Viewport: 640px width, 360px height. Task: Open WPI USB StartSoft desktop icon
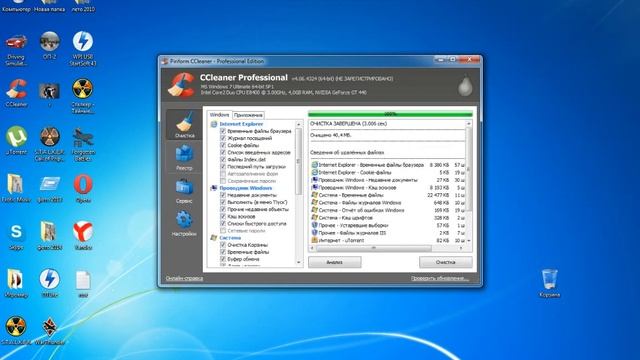pyautogui.click(x=83, y=49)
